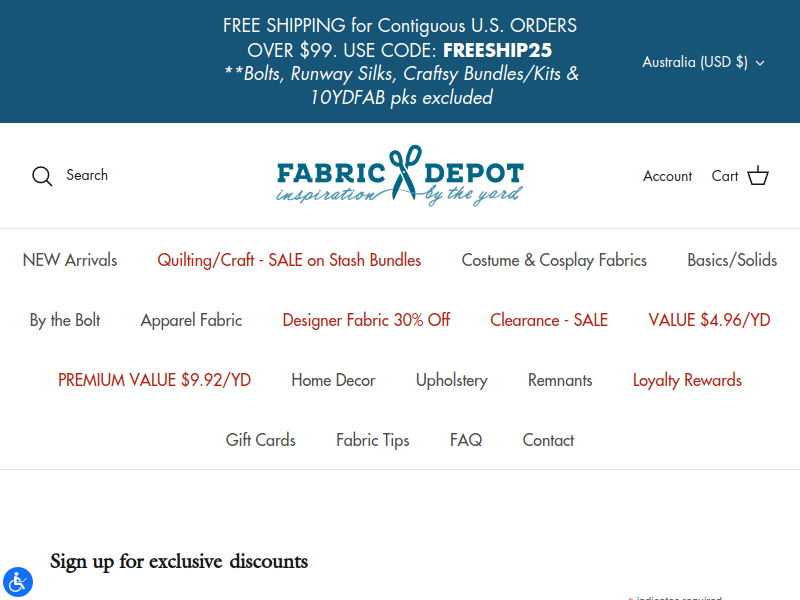Open the Loyalty Rewards page
Screen dimensions: 800x600
[687, 380]
